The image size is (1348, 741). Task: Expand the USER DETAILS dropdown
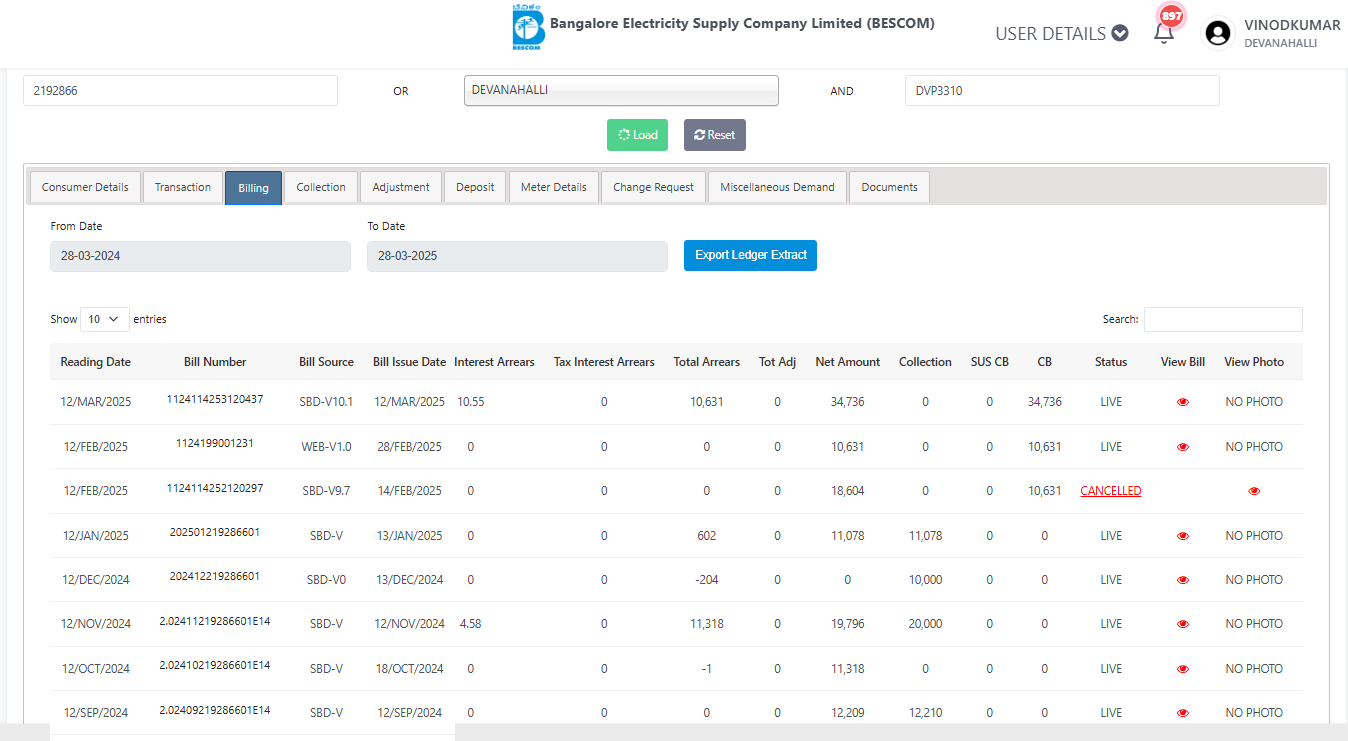(1061, 33)
